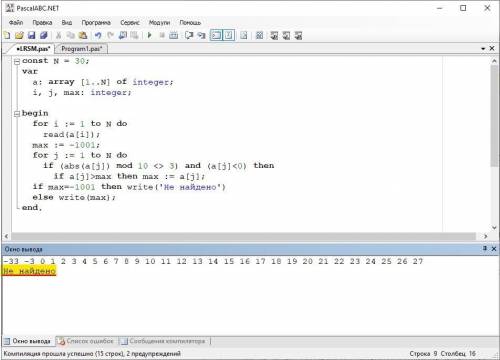
Task: Toggle the output window toolbar button
Action: pyautogui.click(x=216, y=35)
